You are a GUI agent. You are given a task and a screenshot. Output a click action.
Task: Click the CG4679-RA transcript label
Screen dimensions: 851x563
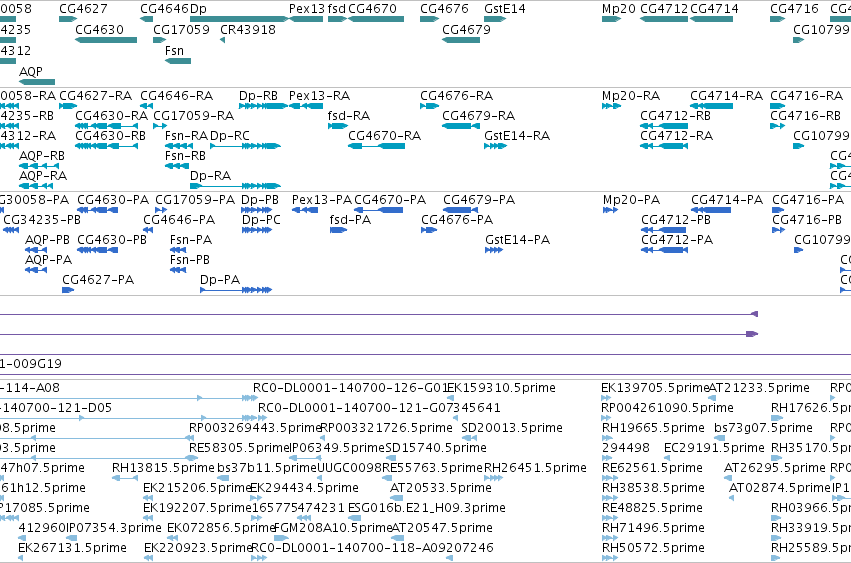point(478,116)
